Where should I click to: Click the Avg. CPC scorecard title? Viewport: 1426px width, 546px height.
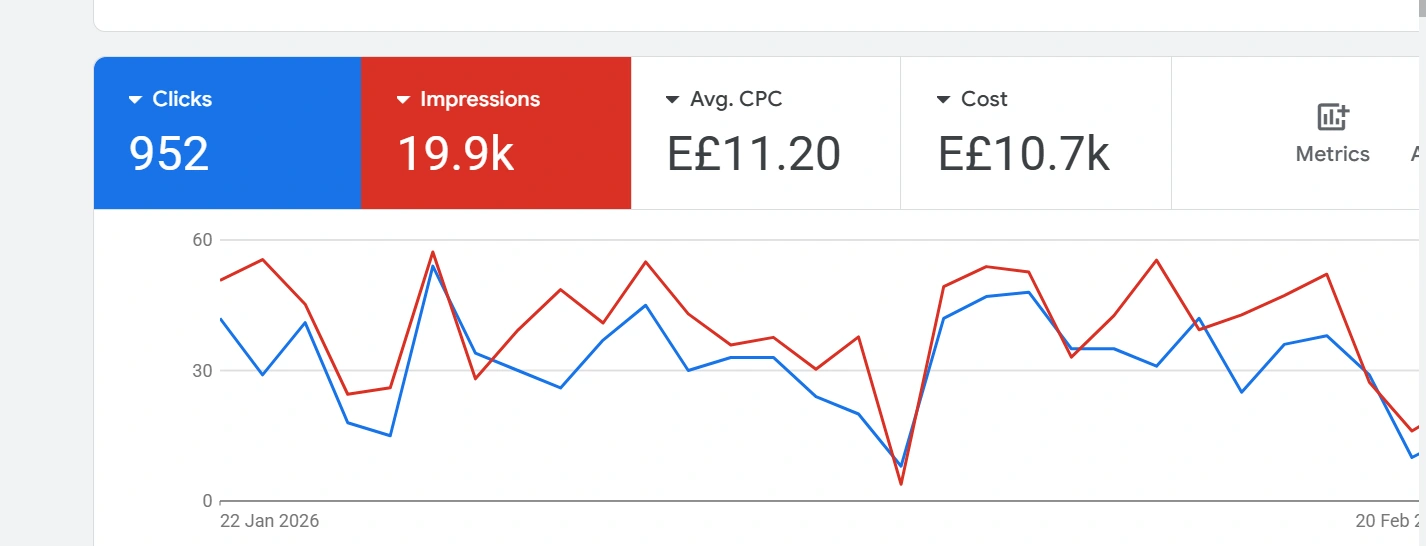(x=736, y=99)
